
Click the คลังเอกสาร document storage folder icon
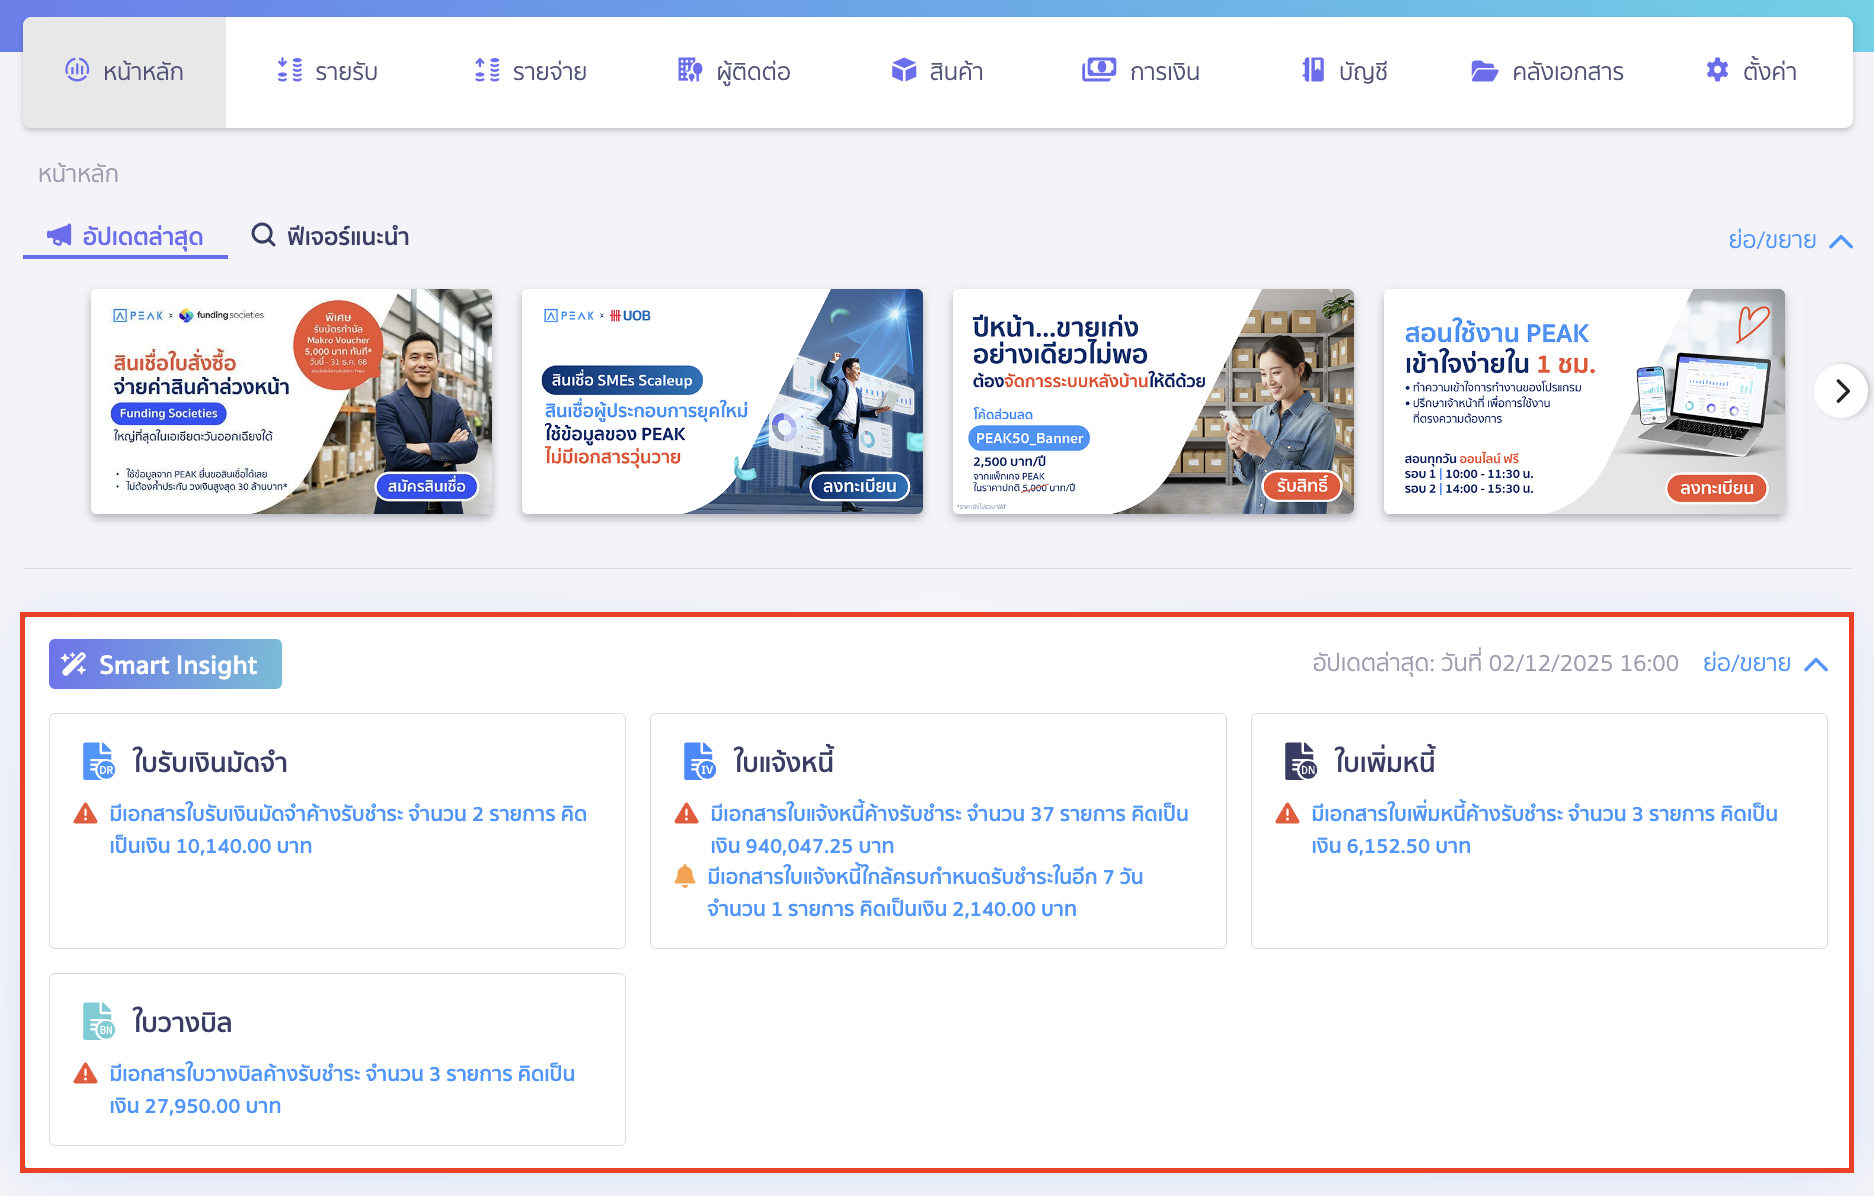click(1486, 70)
